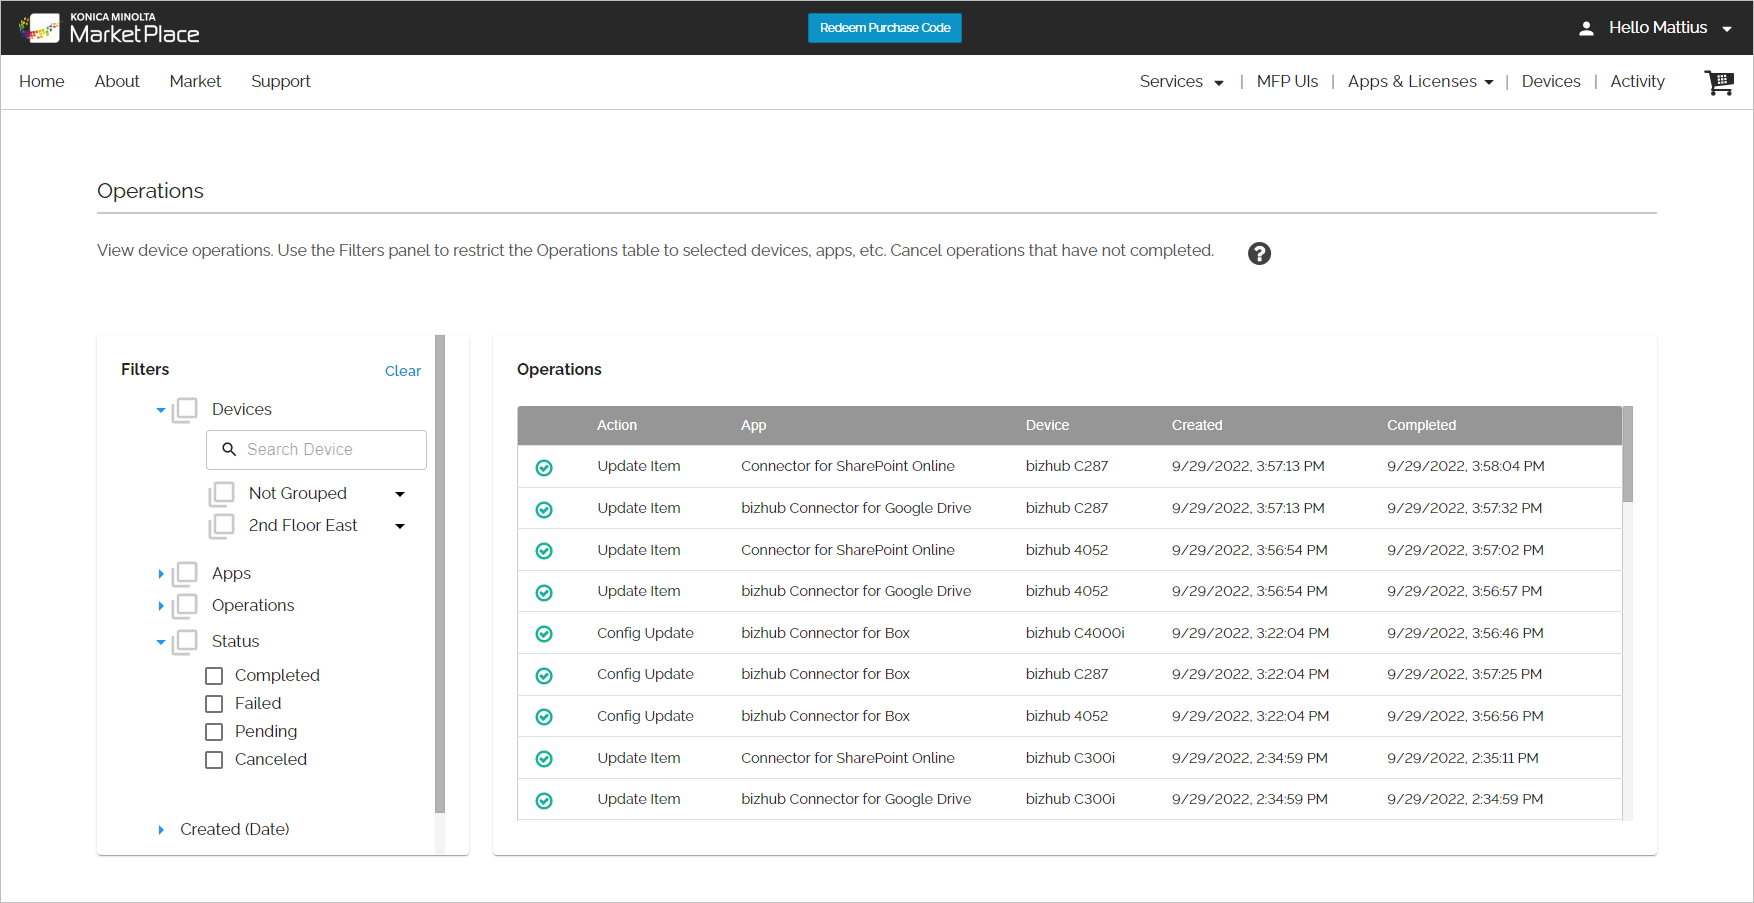Check the Apps filter group checkbox

pyautogui.click(x=185, y=574)
